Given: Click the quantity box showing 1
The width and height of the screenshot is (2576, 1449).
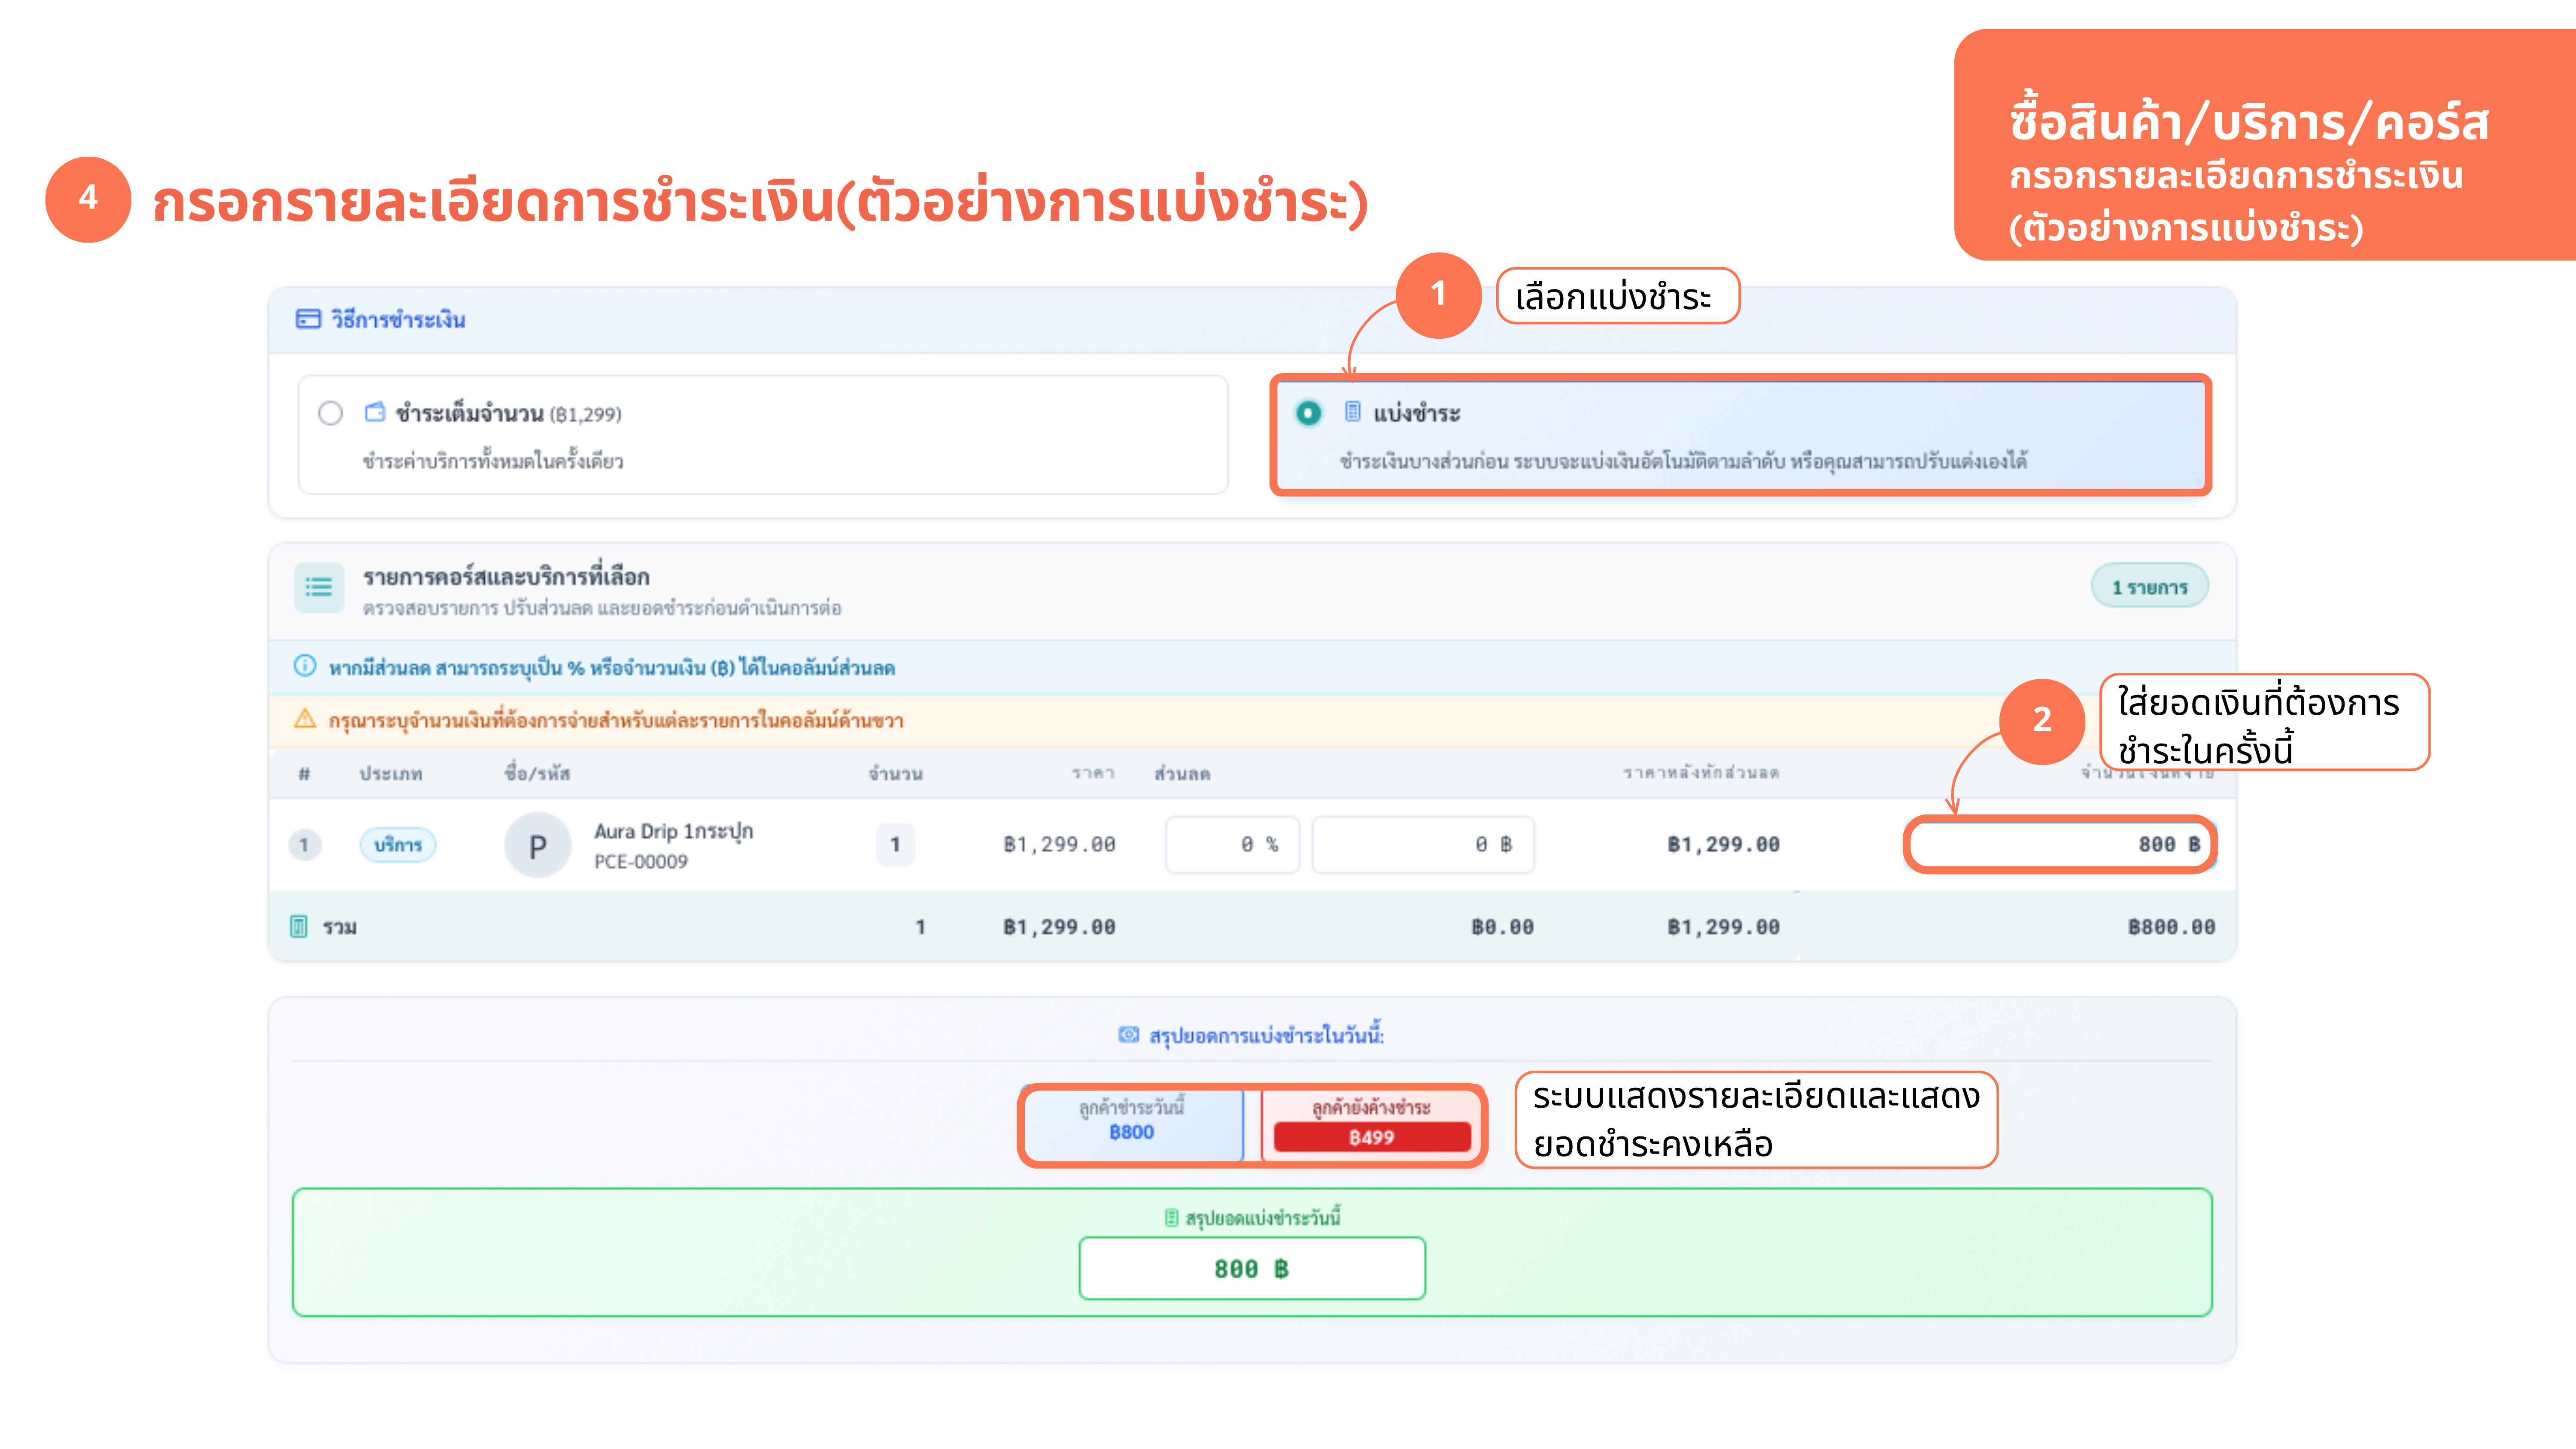Looking at the screenshot, I should click(895, 845).
